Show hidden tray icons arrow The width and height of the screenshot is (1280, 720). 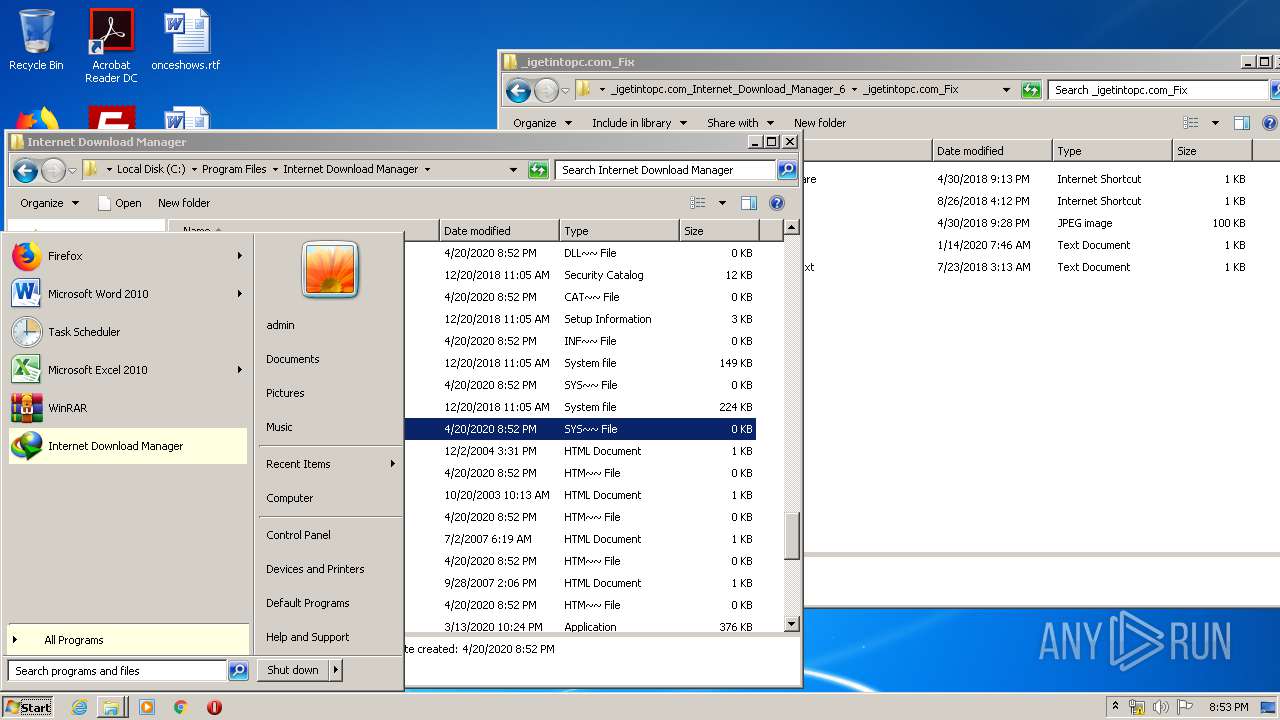[x=1115, y=707]
